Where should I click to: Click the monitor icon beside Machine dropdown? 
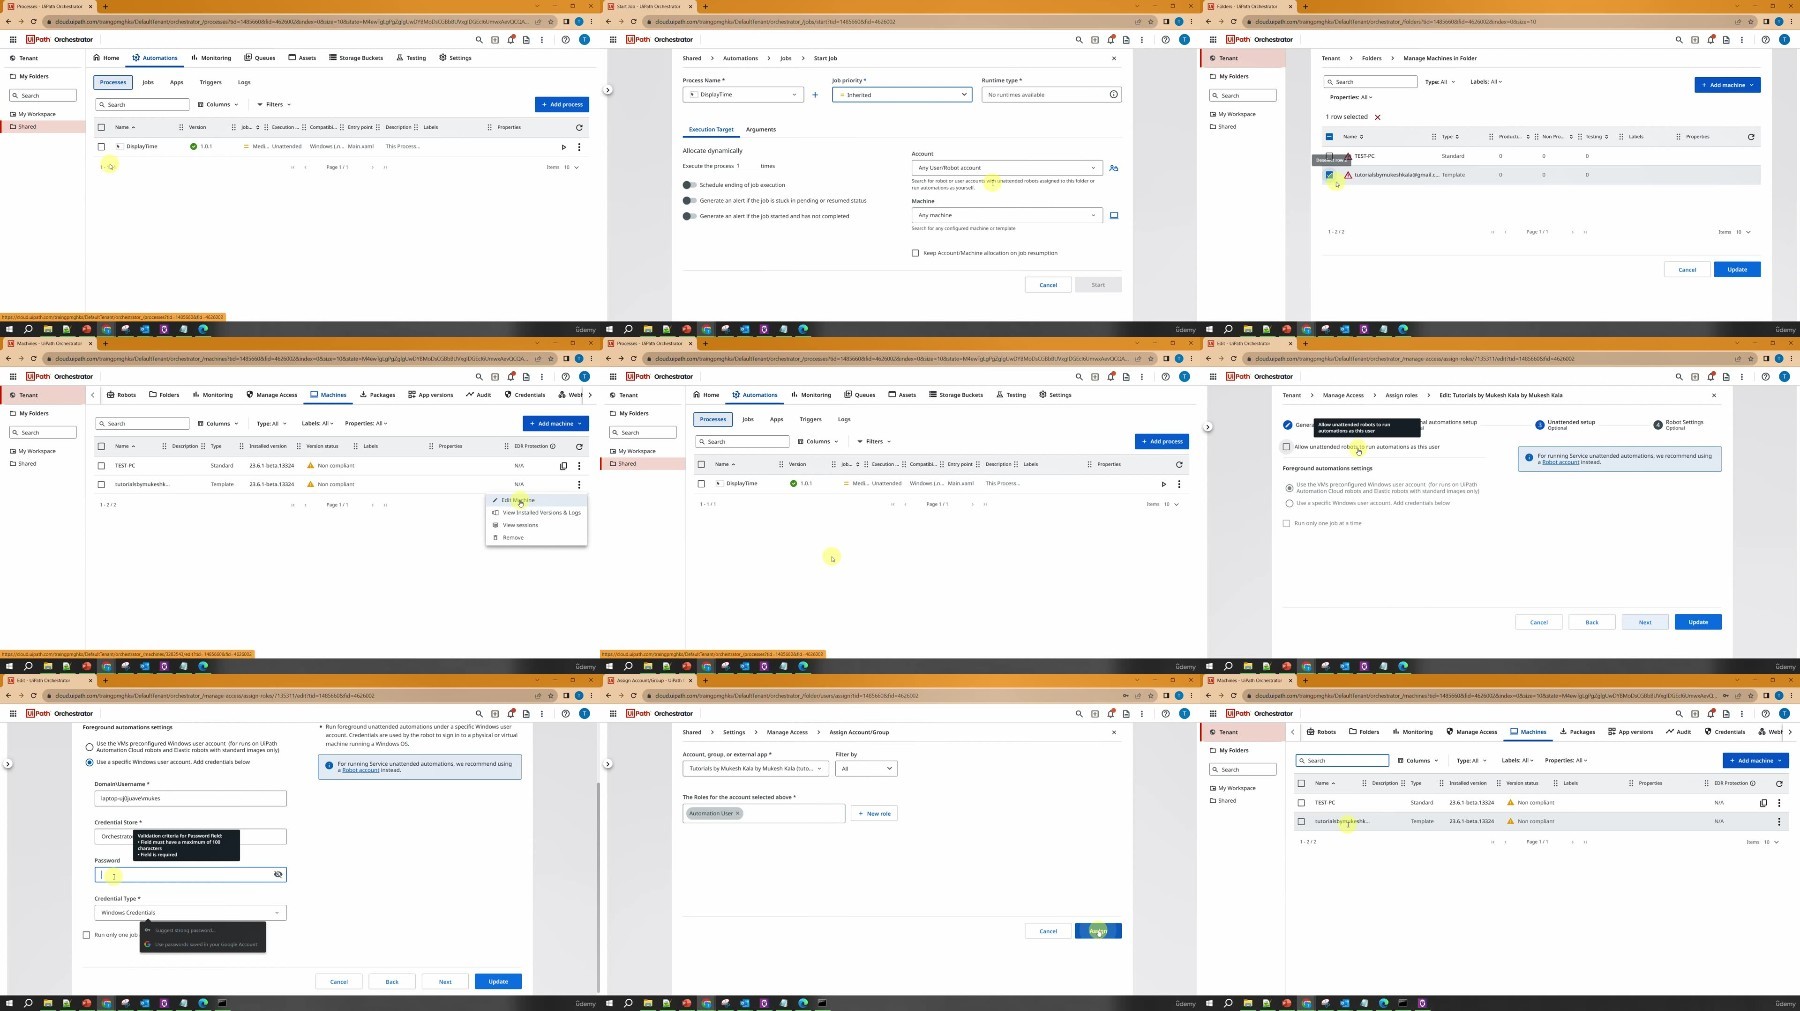[x=1114, y=215]
